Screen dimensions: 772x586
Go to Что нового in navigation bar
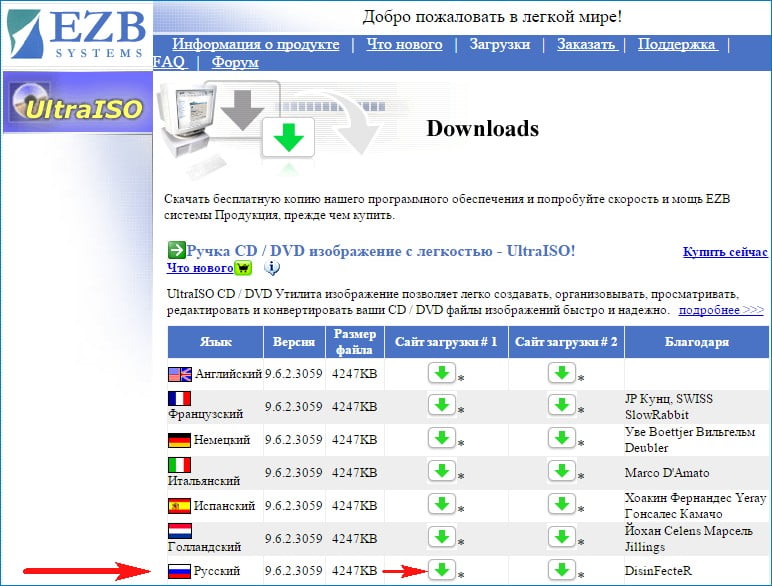[404, 44]
